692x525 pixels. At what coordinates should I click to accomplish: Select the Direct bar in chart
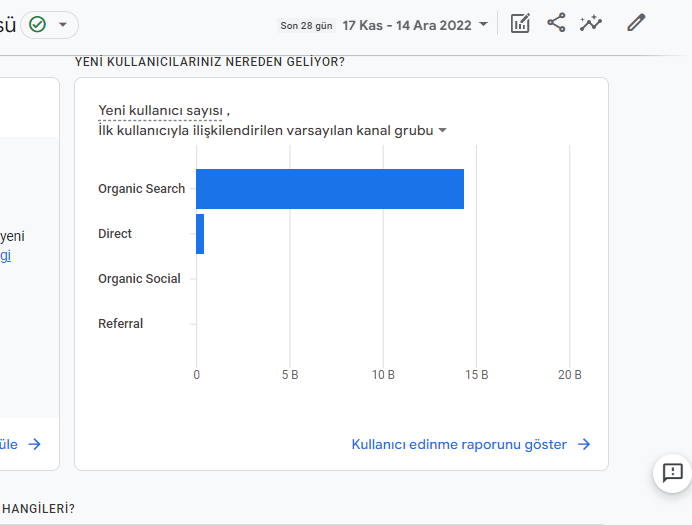[x=200, y=234]
